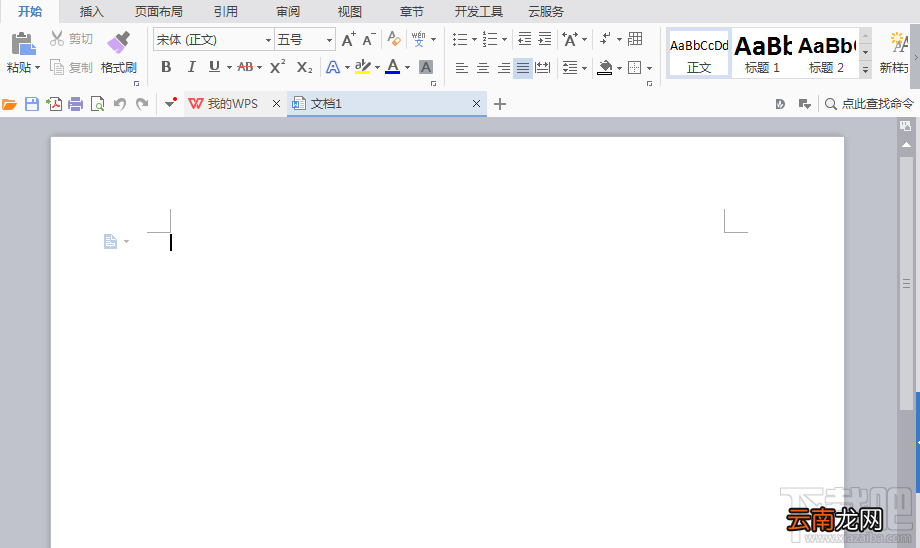Export the document to PDF
Viewport: 920px width, 548px height.
point(54,104)
